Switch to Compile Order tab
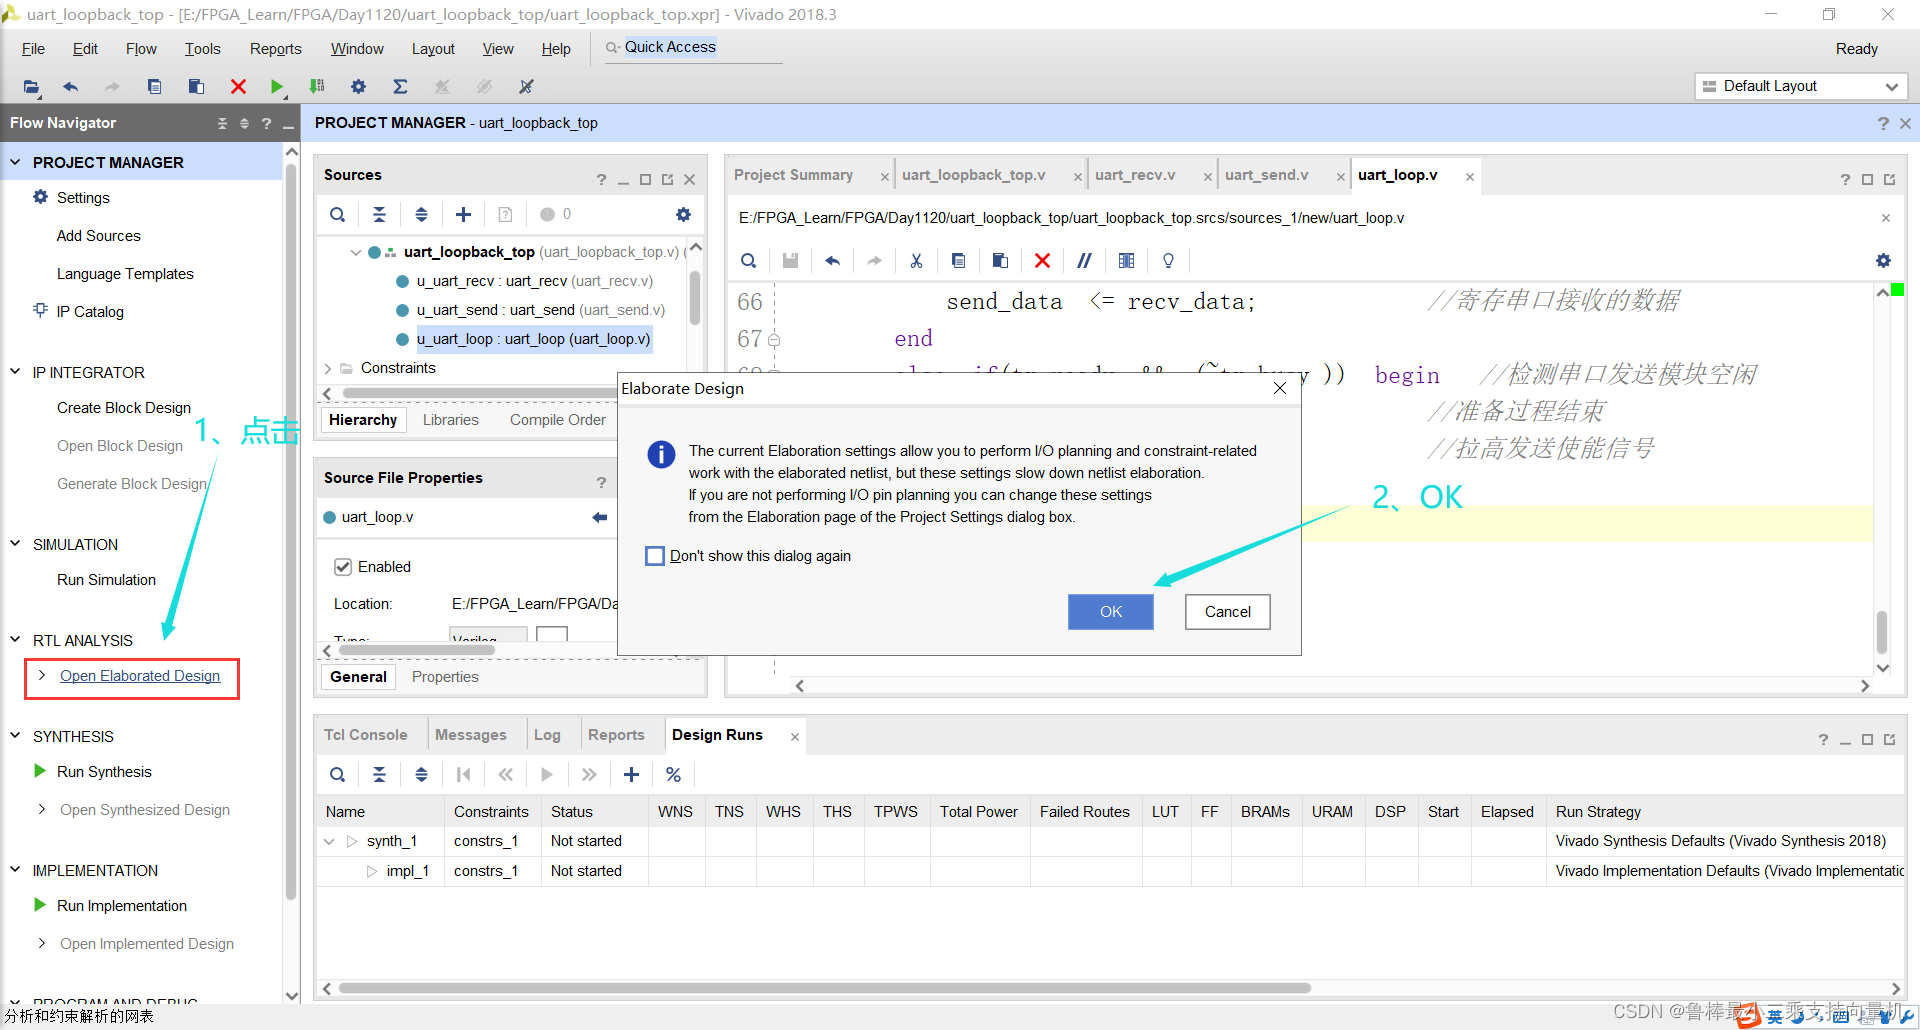The height and width of the screenshot is (1030, 1920). click(557, 420)
